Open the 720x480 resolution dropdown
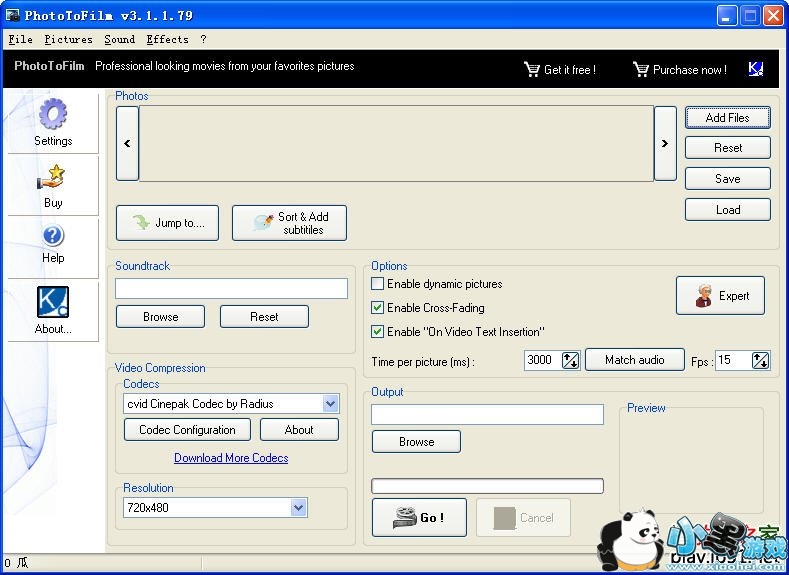This screenshot has width=789, height=575. [298, 508]
